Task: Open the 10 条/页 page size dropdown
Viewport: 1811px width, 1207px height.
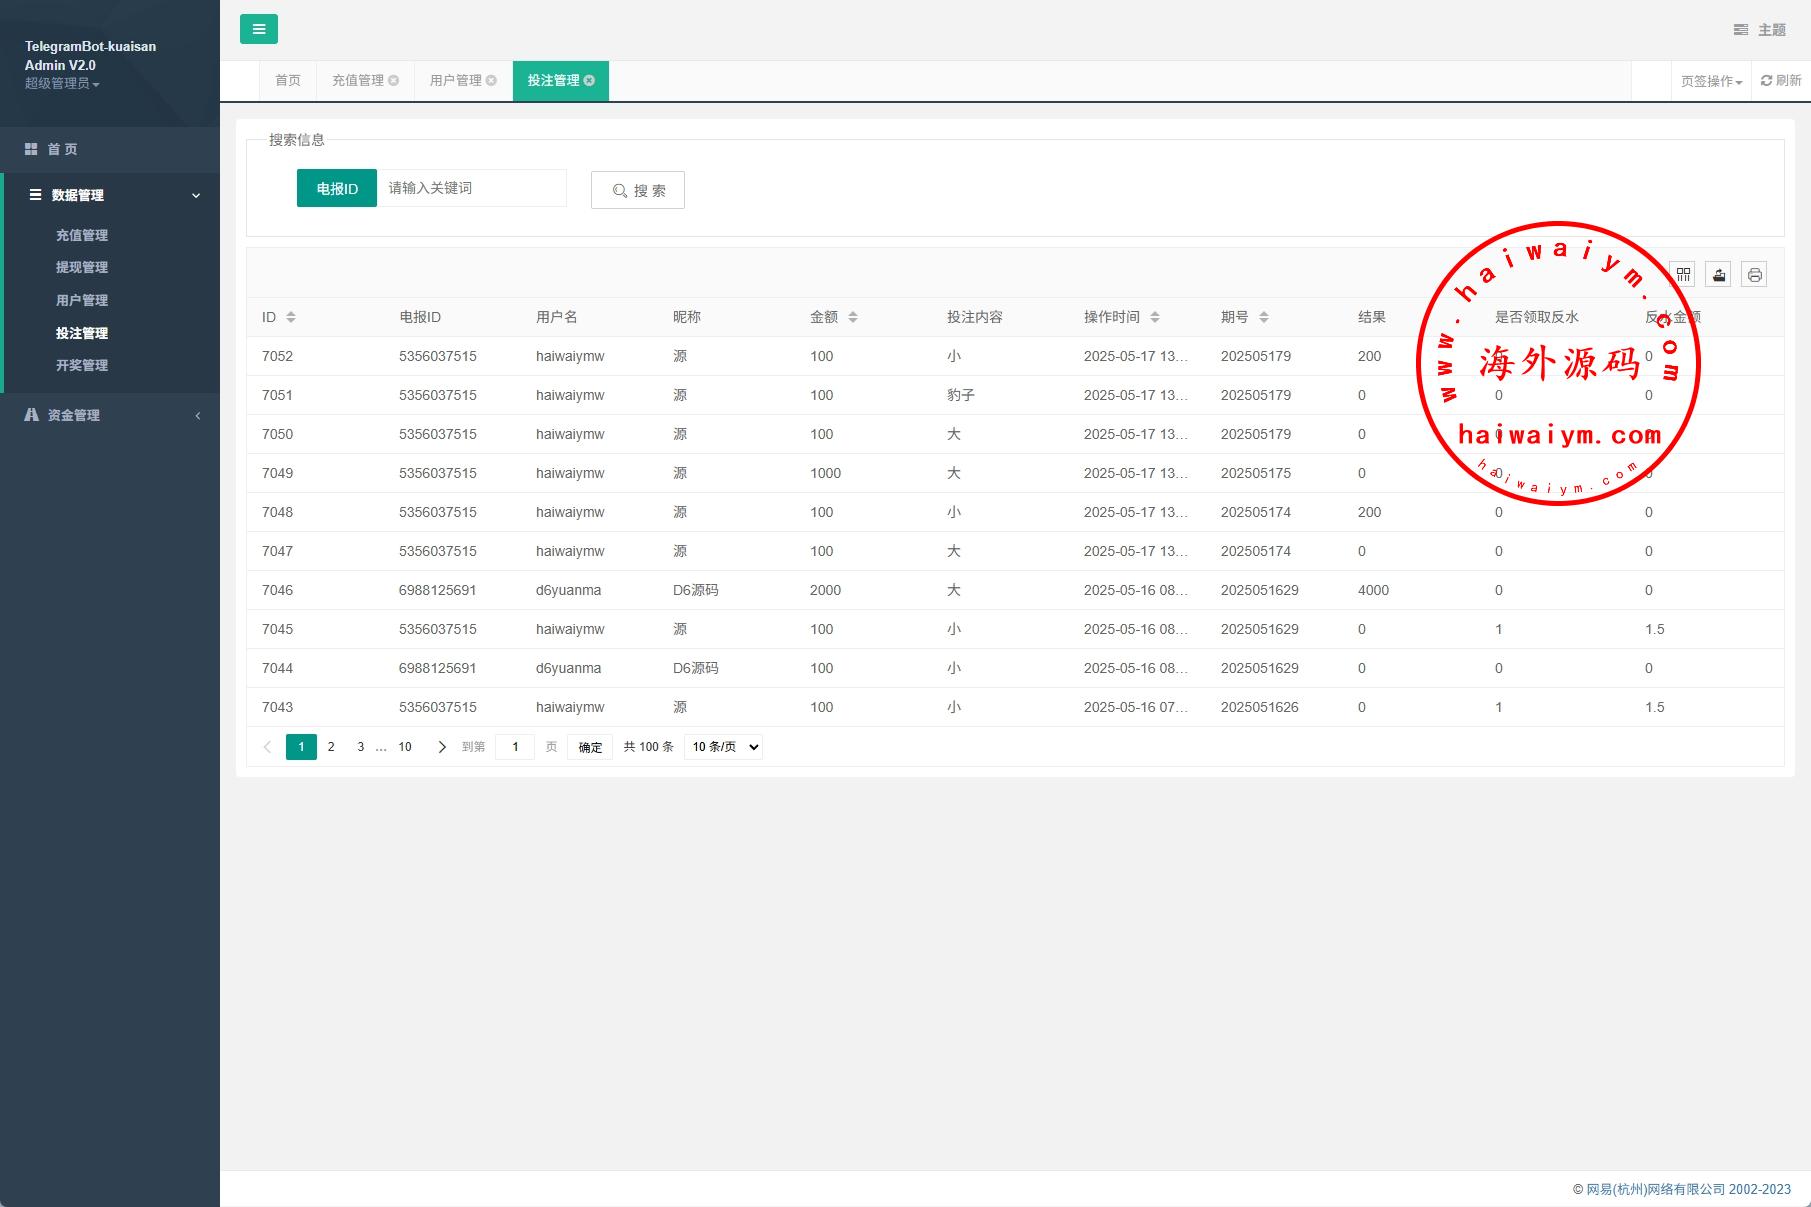Action: (723, 747)
